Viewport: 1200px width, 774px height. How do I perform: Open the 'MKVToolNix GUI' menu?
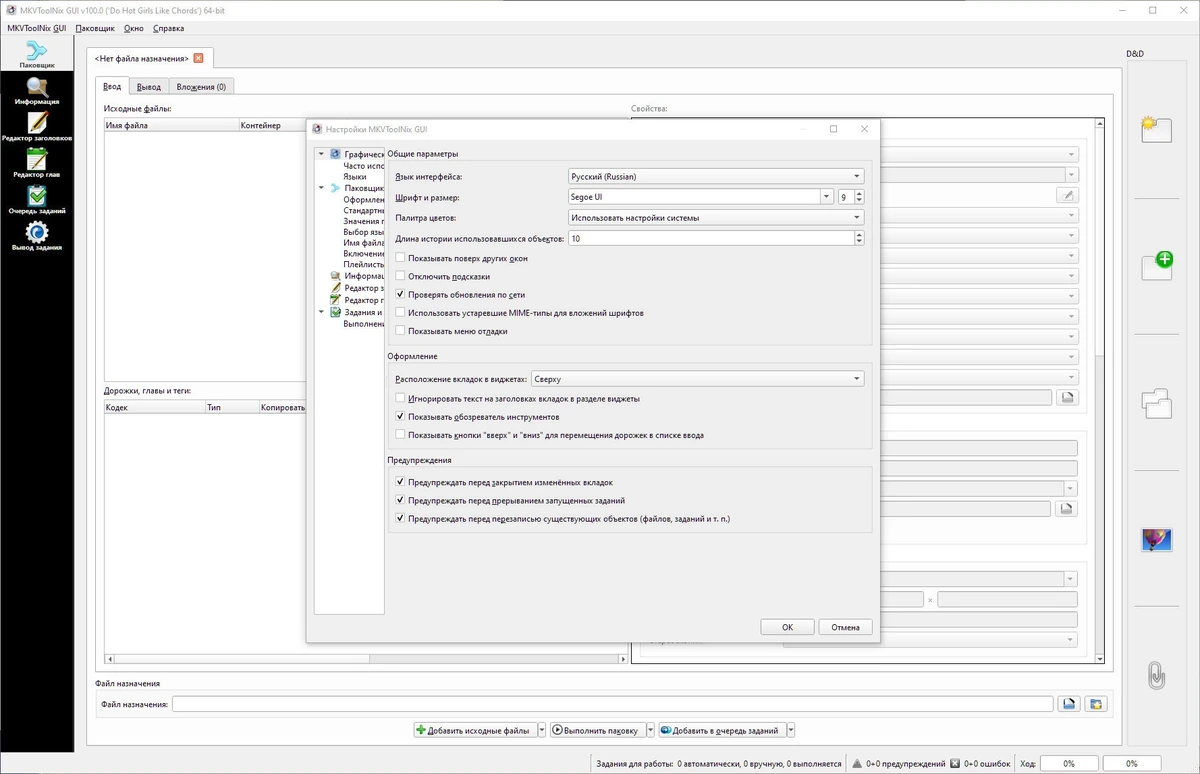(36, 28)
